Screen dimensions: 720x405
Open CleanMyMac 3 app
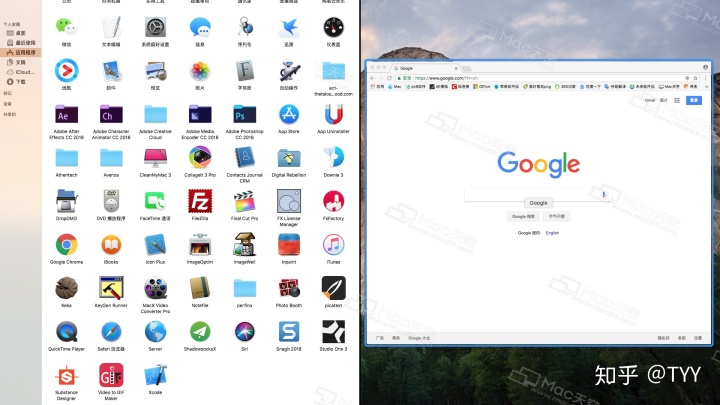pyautogui.click(x=155, y=158)
